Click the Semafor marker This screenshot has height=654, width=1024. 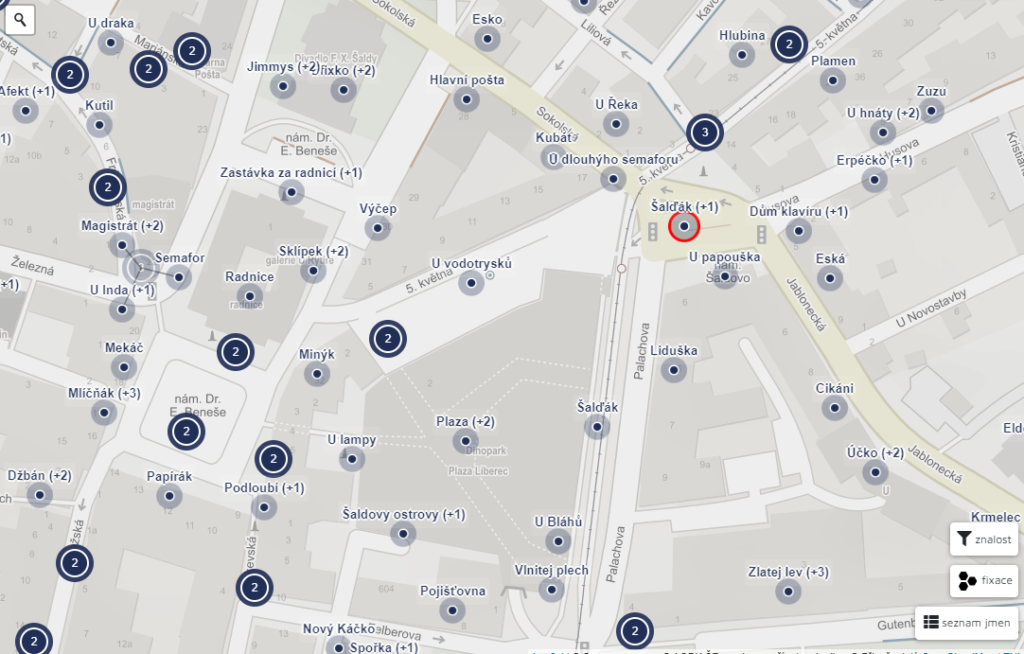pos(178,277)
